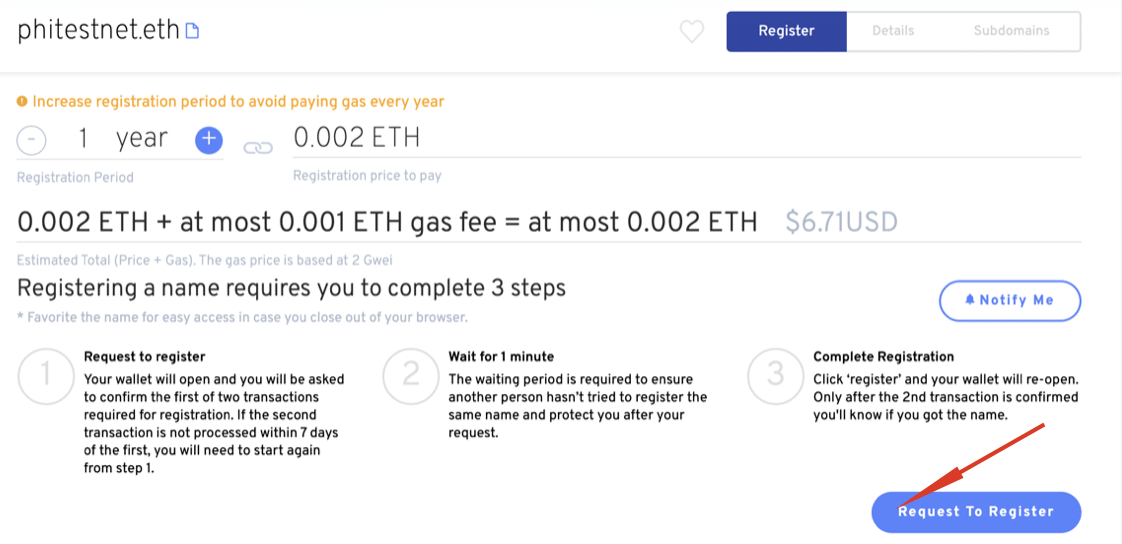
Task: Increase registration period with the plus button
Action: (209, 140)
